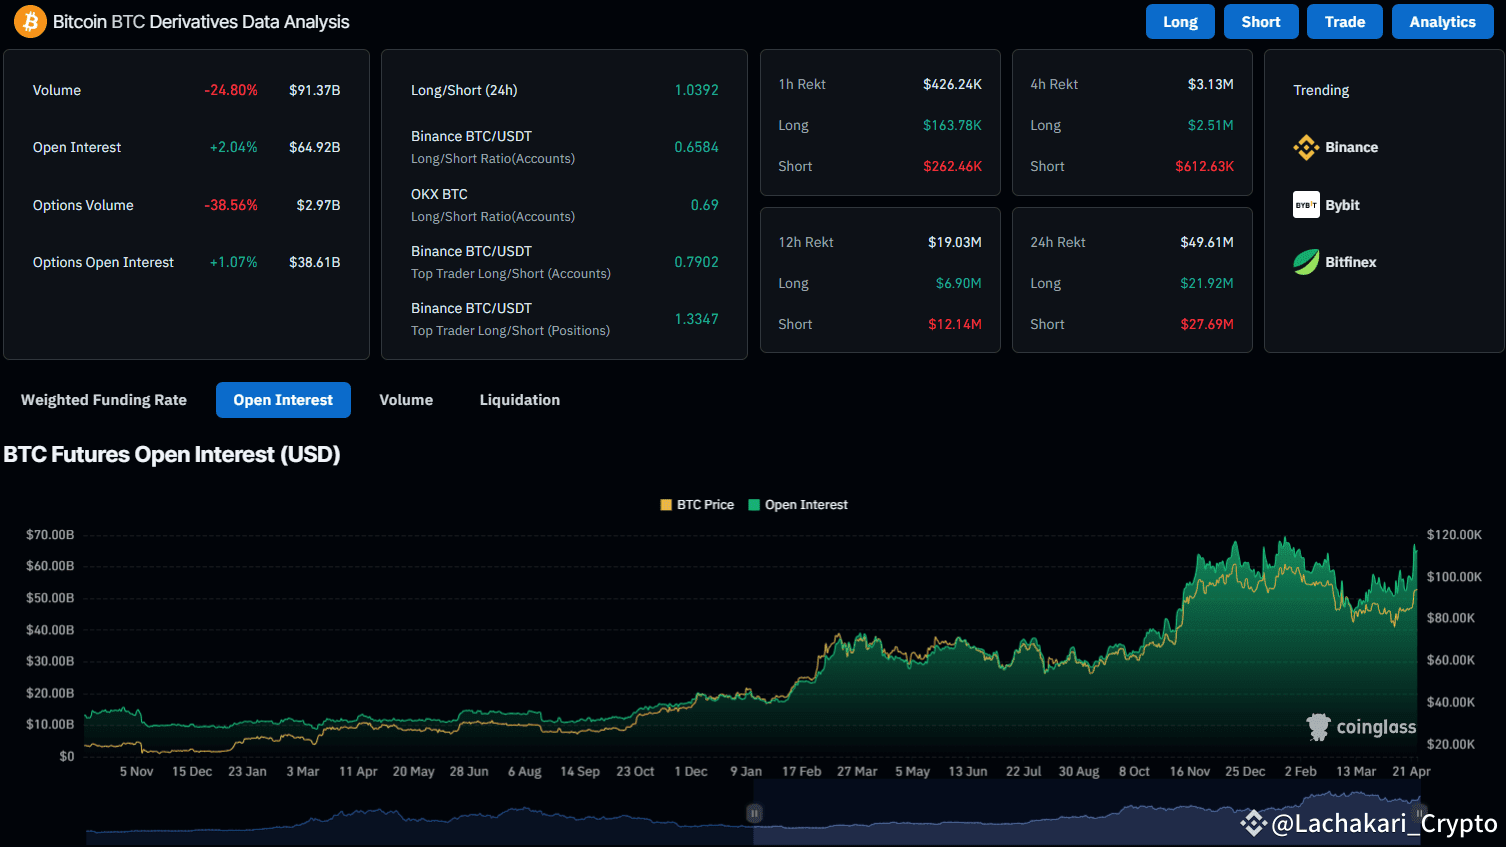
Task: Click the Options Open Interest value $38.61B
Action: [315, 262]
